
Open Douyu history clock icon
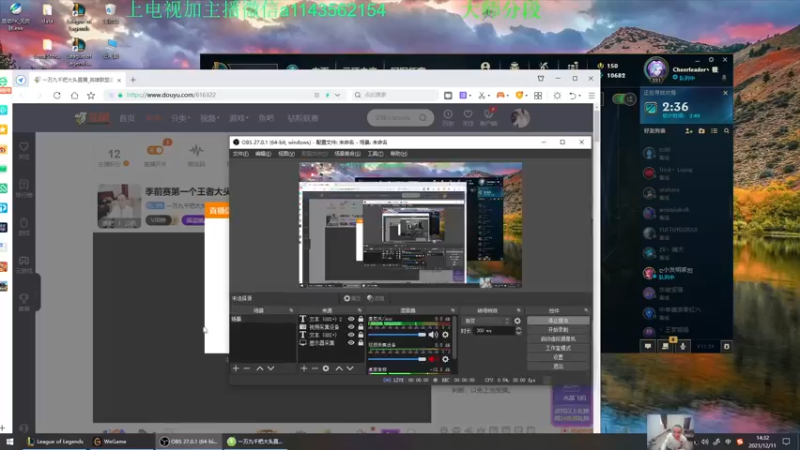pos(448,114)
